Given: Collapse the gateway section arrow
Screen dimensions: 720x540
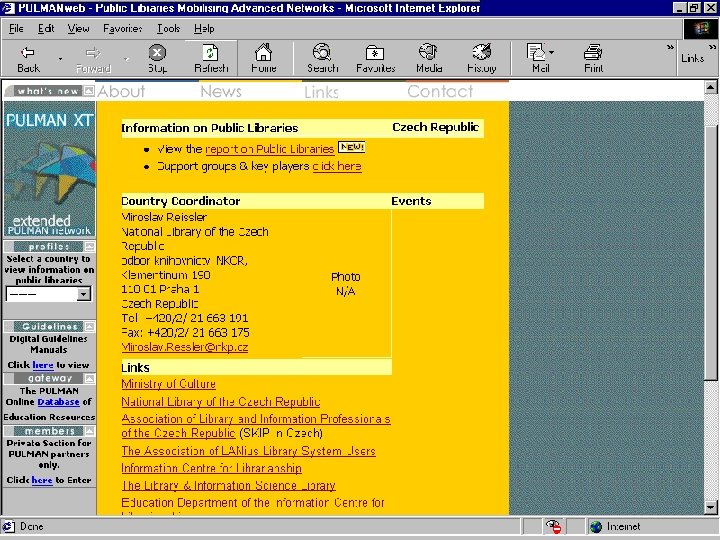Looking at the screenshot, I should (90, 378).
